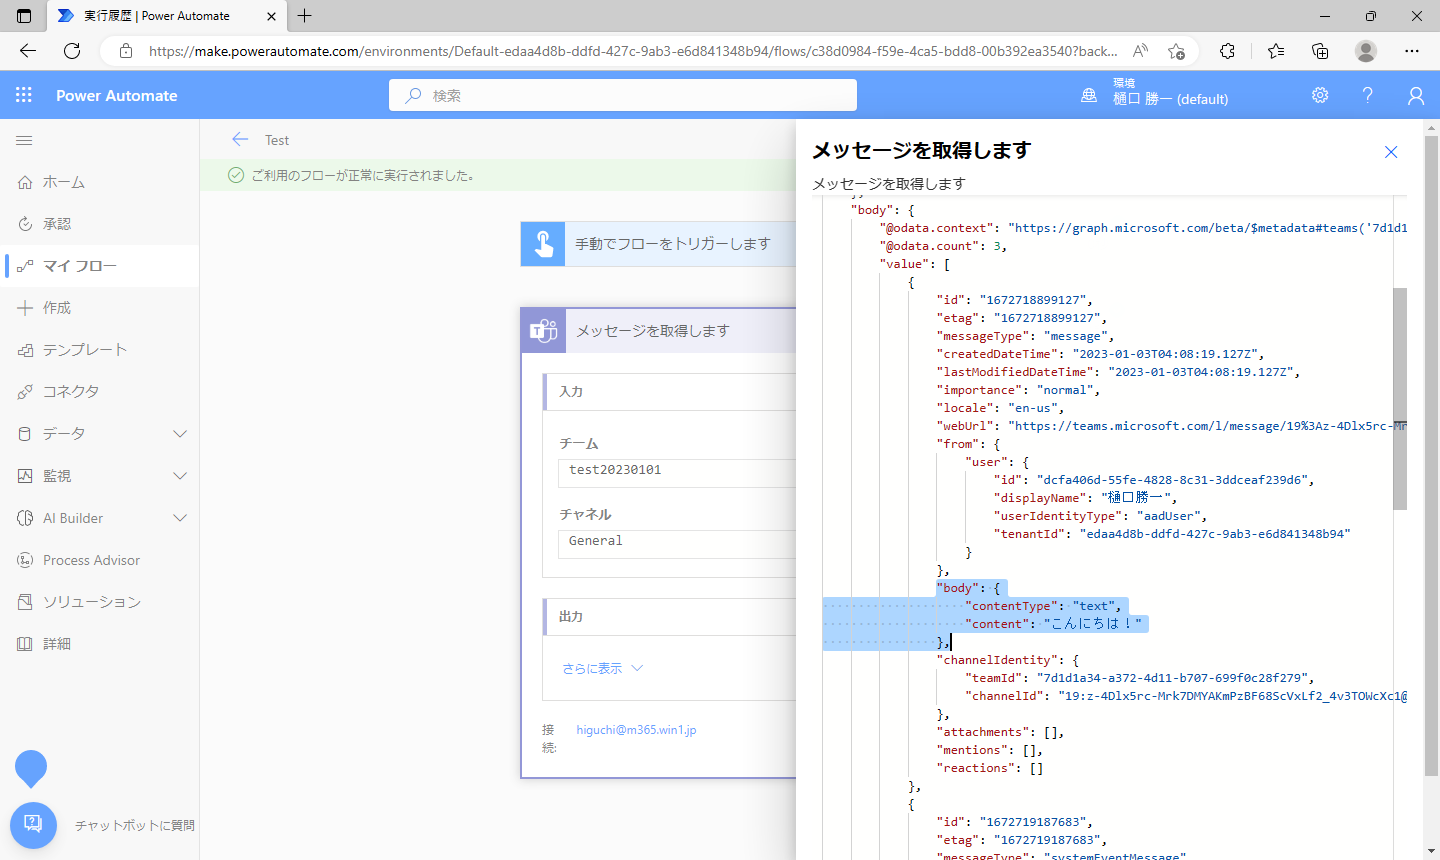
Task: Click the monitor chart icon
Action: click(25, 476)
